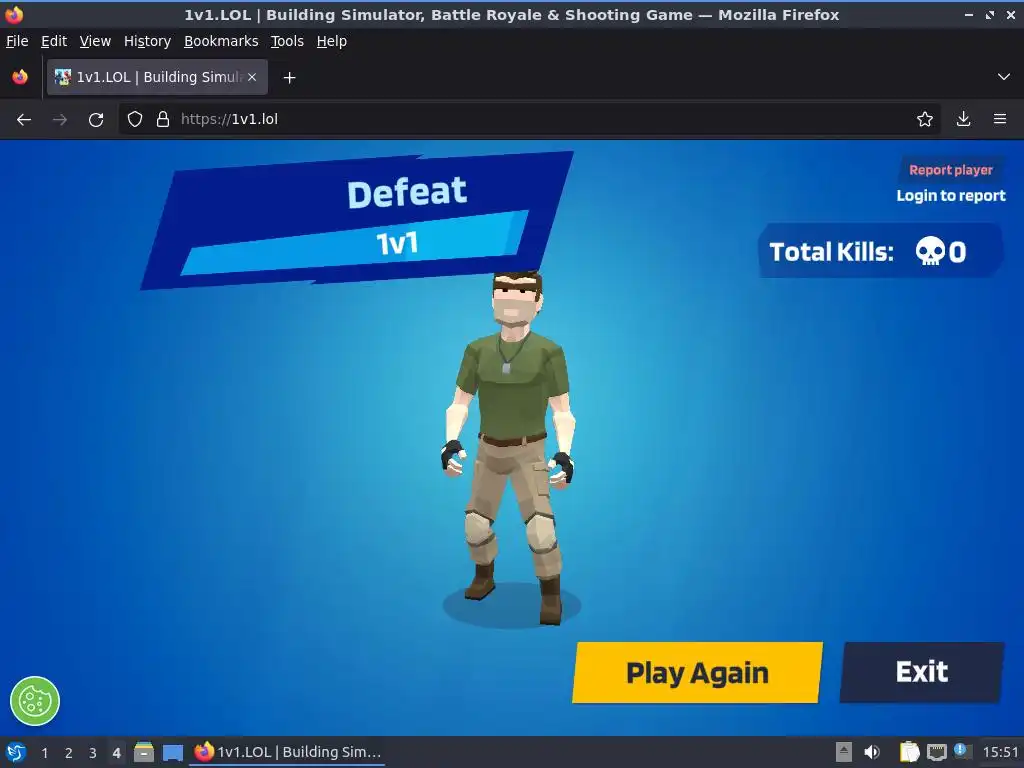Screen dimensions: 1024x768
Task: Click the Defeat banner title
Action: [407, 193]
